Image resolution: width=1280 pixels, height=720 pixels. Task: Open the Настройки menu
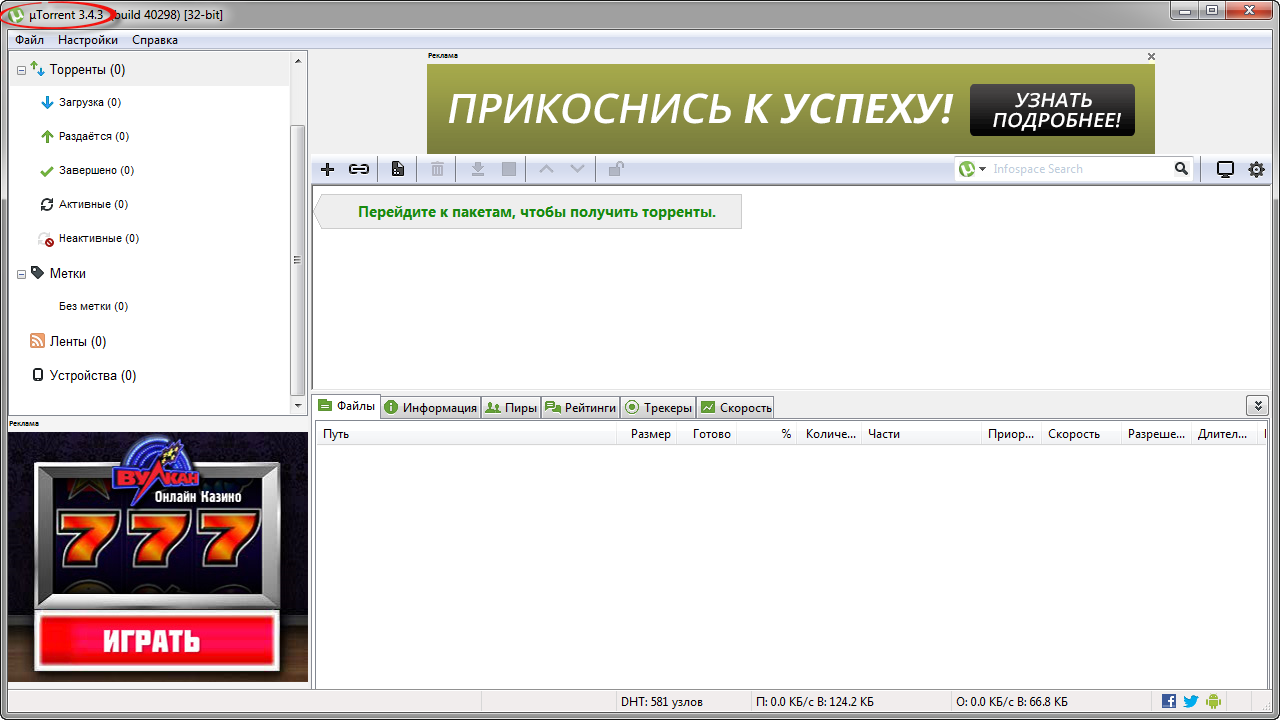coord(87,40)
